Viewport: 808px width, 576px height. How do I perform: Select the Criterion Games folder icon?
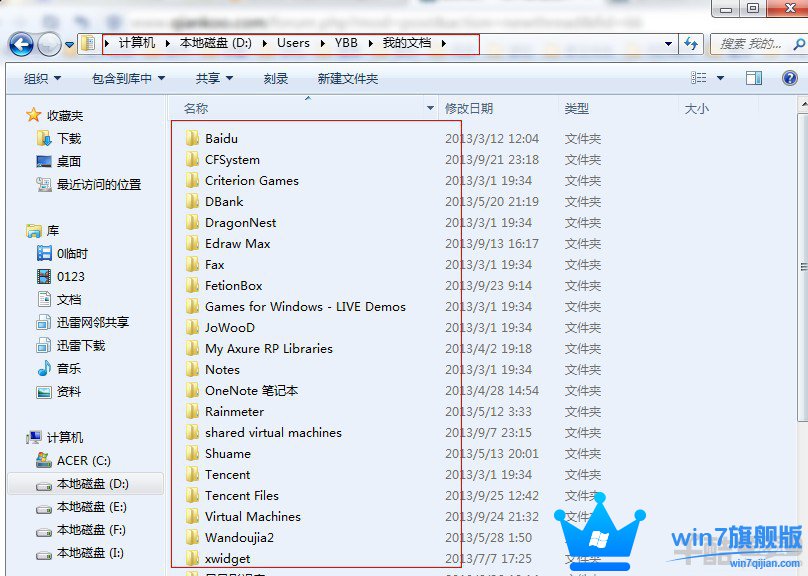point(192,180)
